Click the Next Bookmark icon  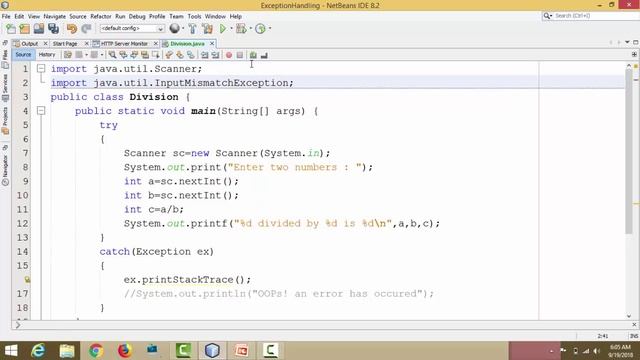(180, 55)
